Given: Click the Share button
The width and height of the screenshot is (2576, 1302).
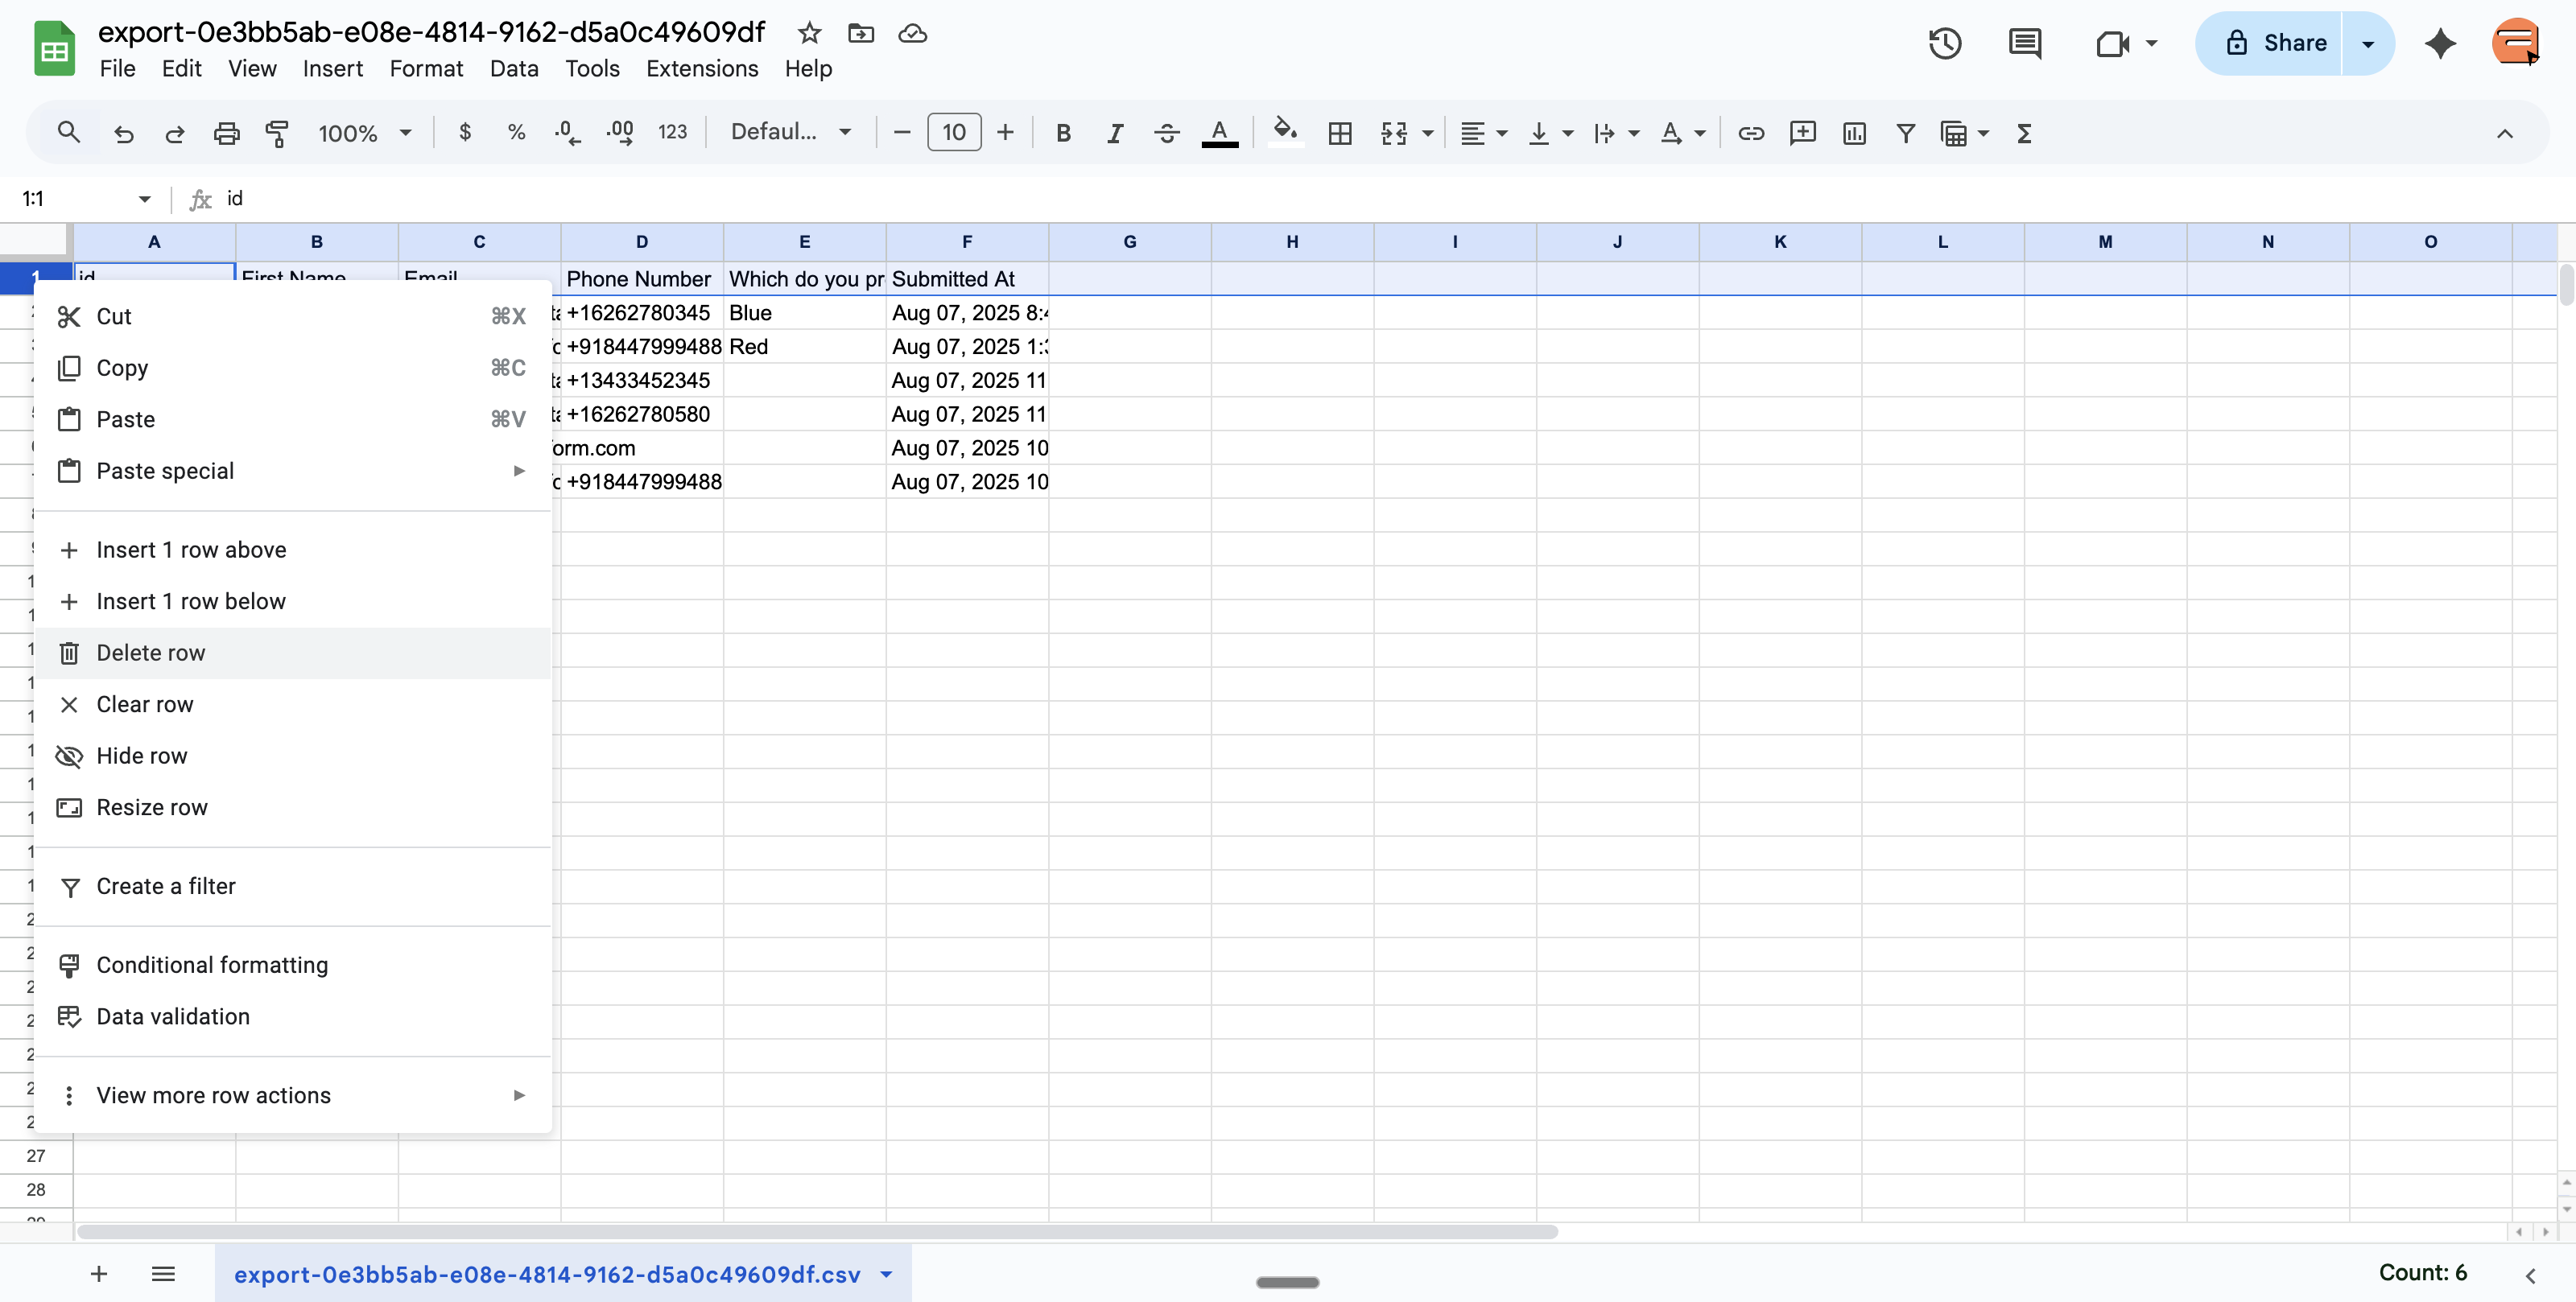Looking at the screenshot, I should 2270,43.
